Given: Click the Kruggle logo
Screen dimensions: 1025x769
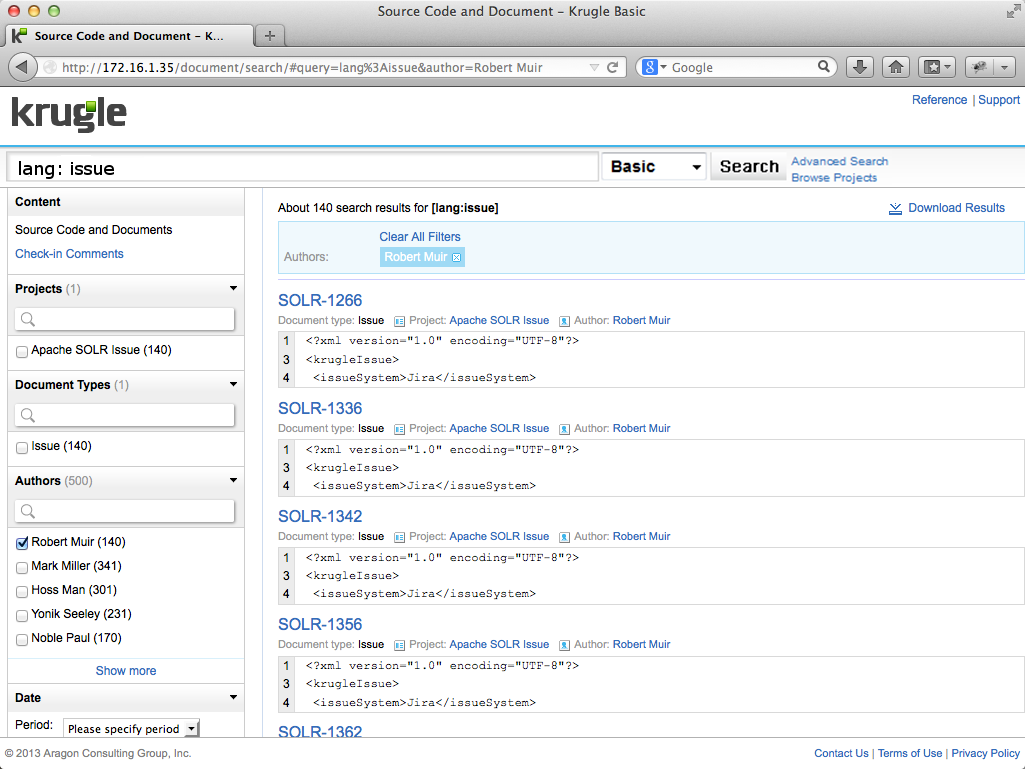Looking at the screenshot, I should point(69,114).
